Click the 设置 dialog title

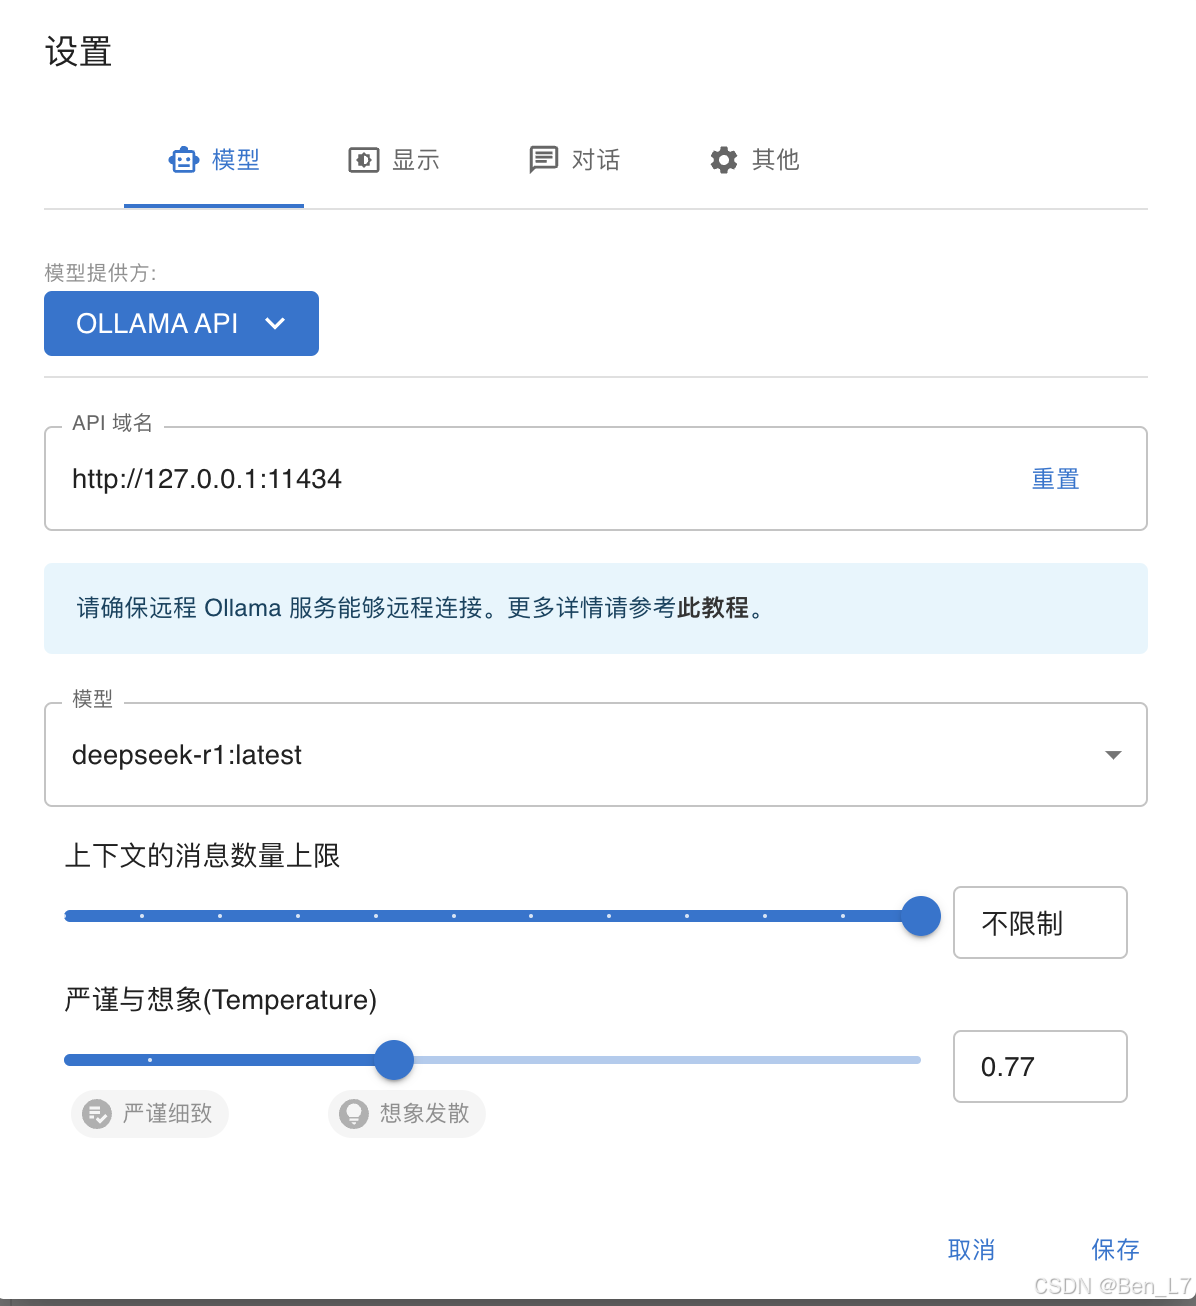(x=78, y=52)
